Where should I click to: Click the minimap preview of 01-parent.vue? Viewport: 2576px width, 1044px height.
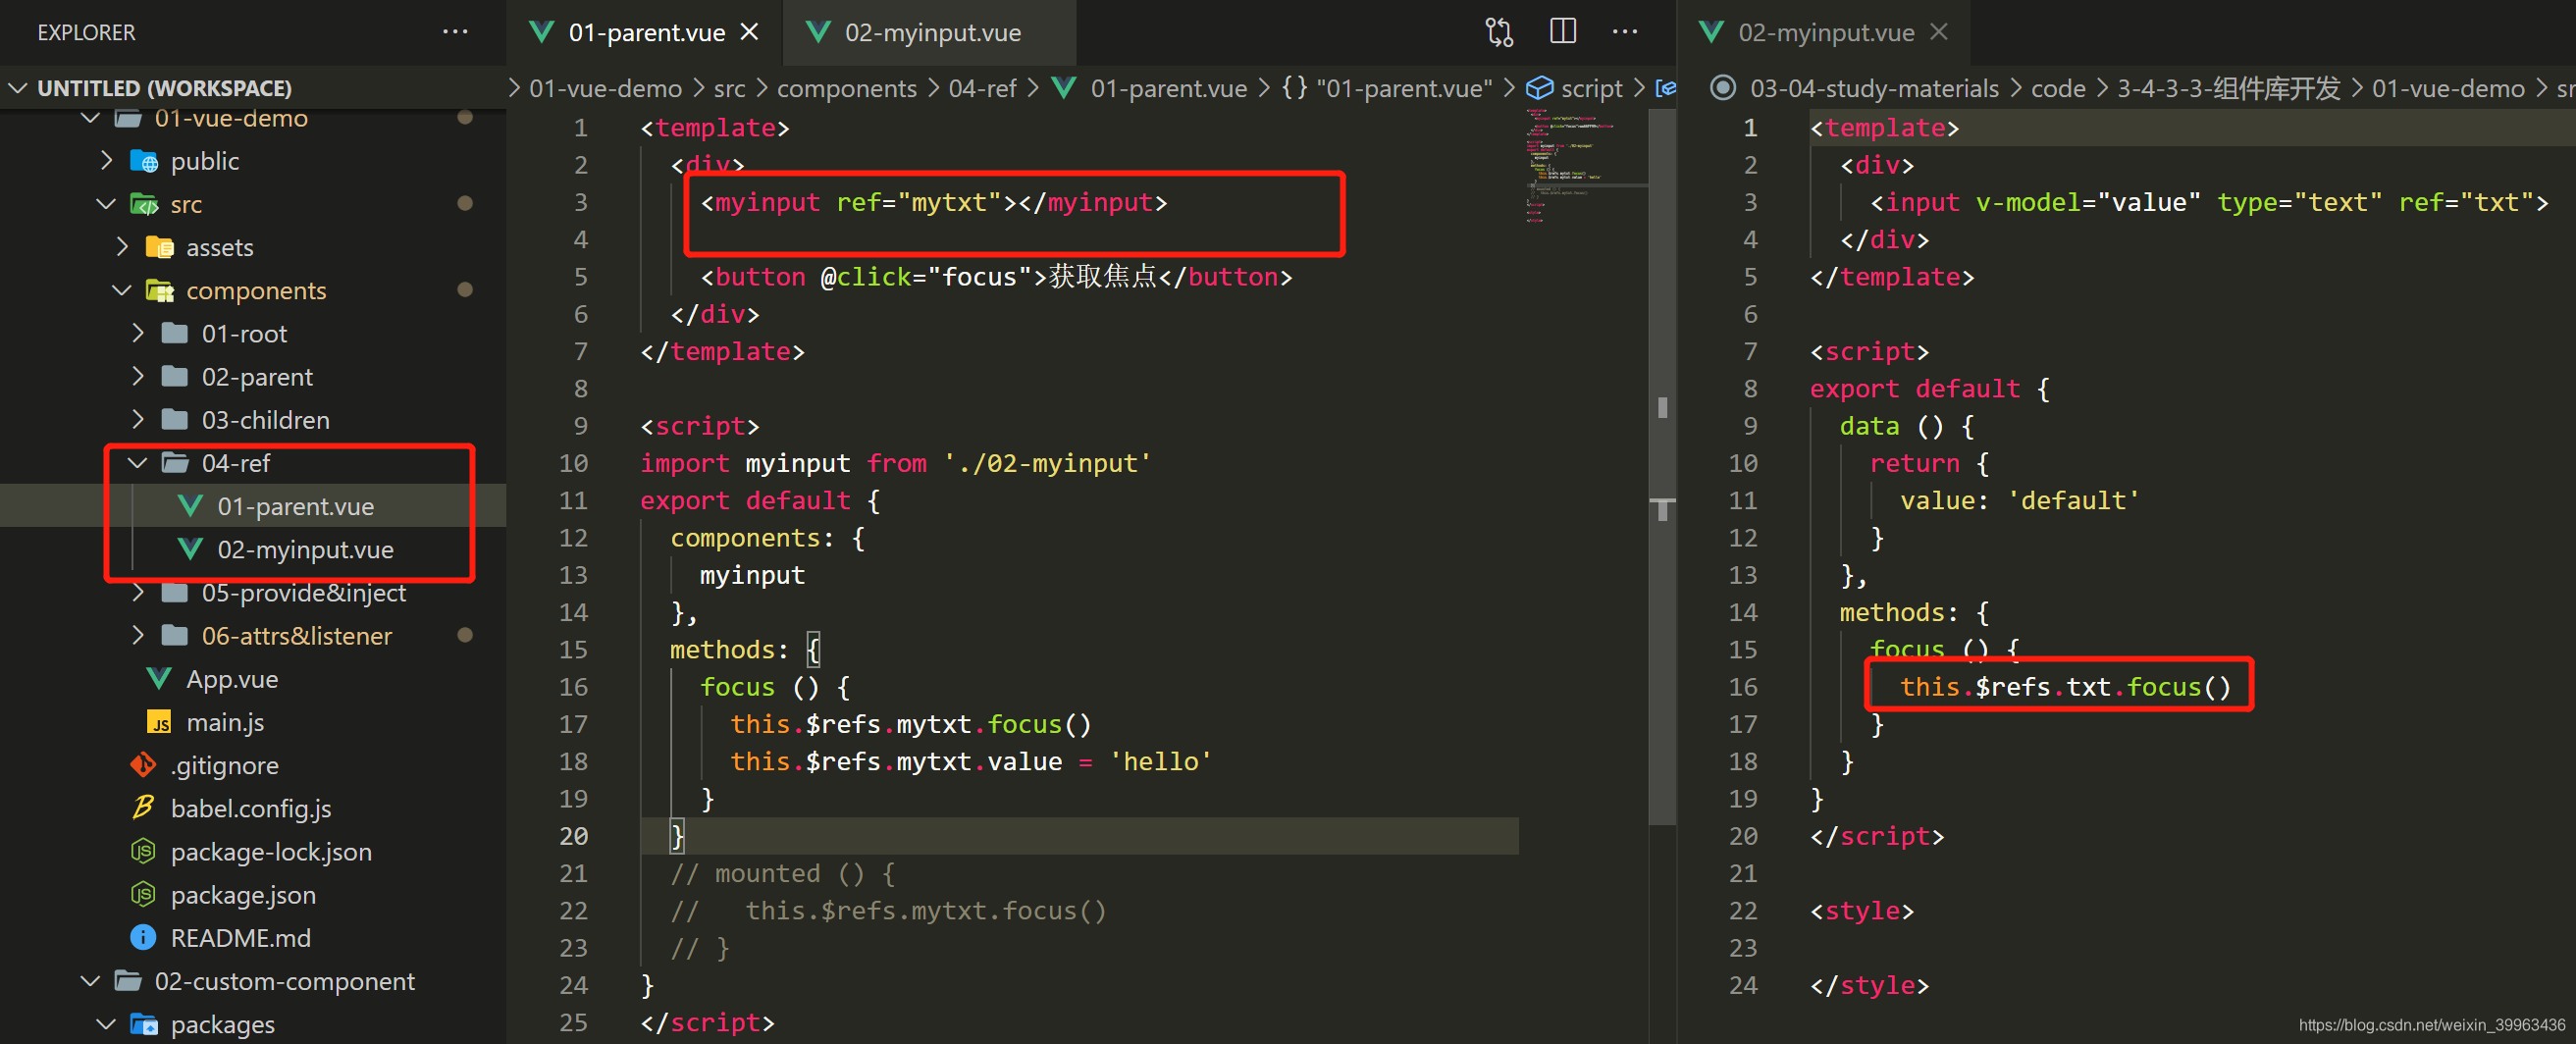(1584, 166)
